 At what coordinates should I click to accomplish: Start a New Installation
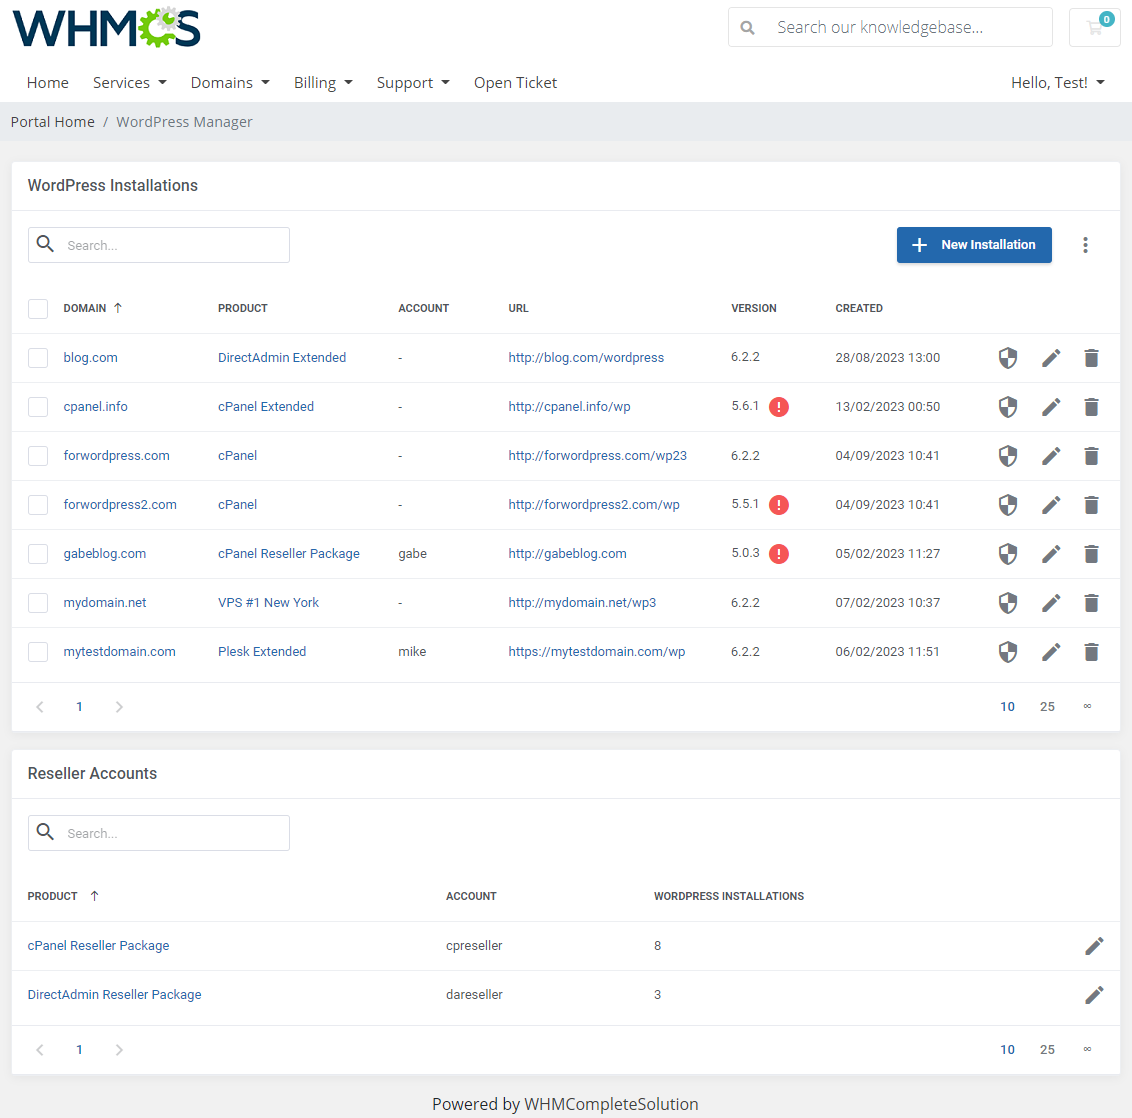click(973, 244)
